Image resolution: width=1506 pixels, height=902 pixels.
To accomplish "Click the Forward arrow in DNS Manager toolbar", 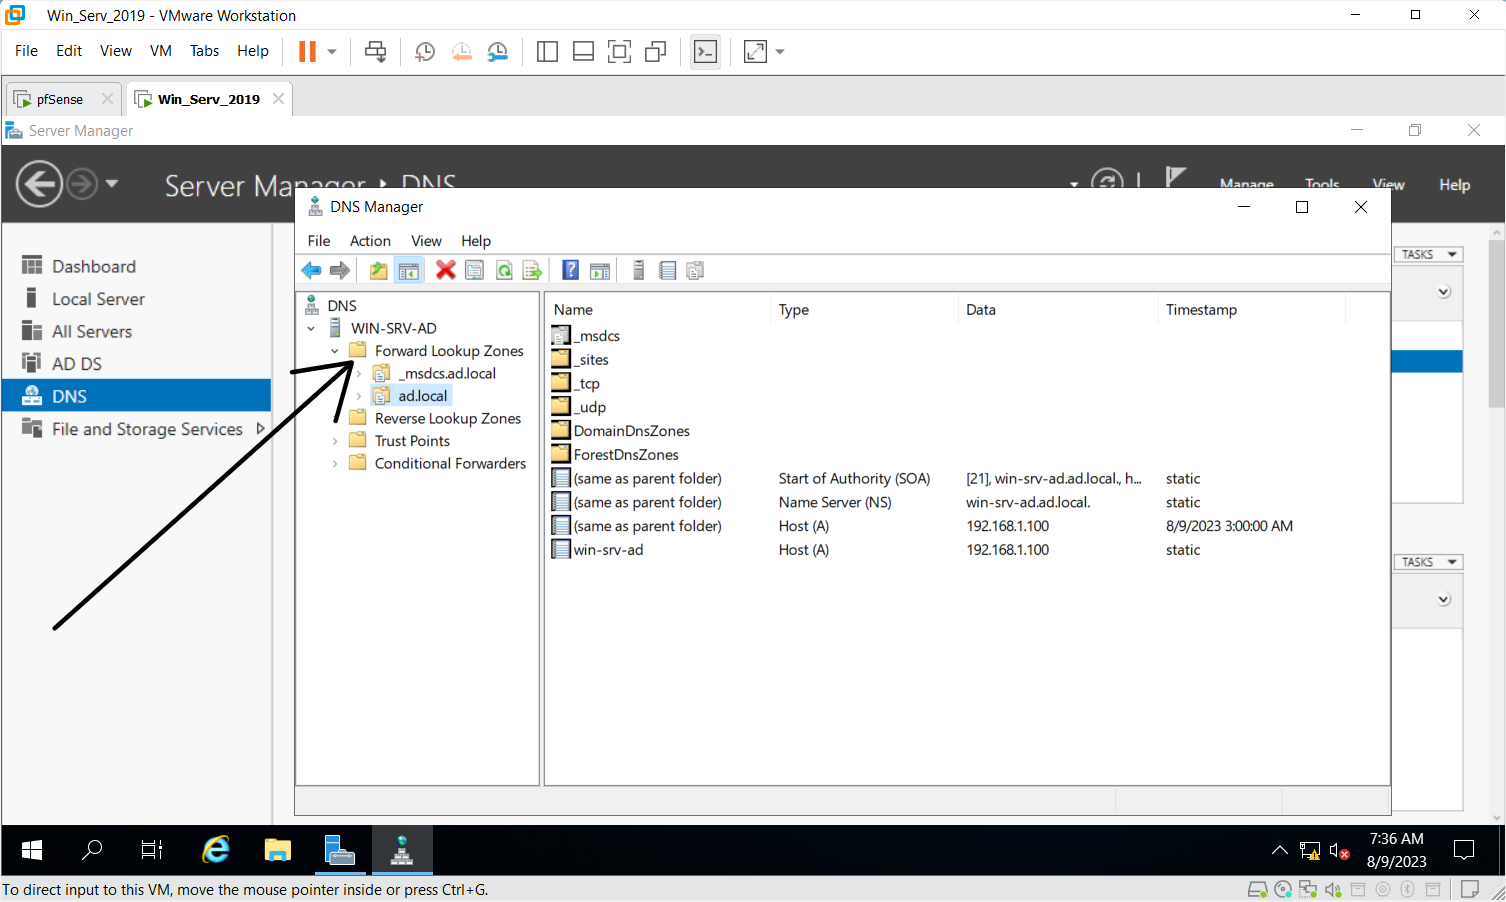I will 340,270.
